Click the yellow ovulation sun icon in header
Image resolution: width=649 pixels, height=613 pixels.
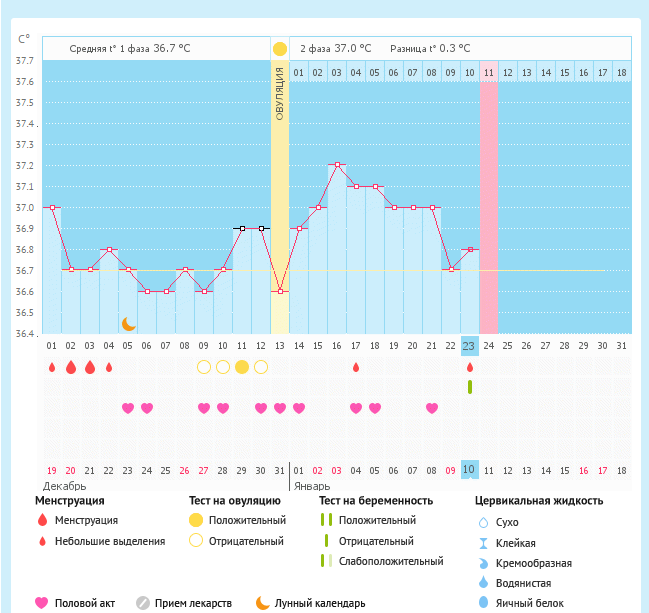pyautogui.click(x=280, y=48)
